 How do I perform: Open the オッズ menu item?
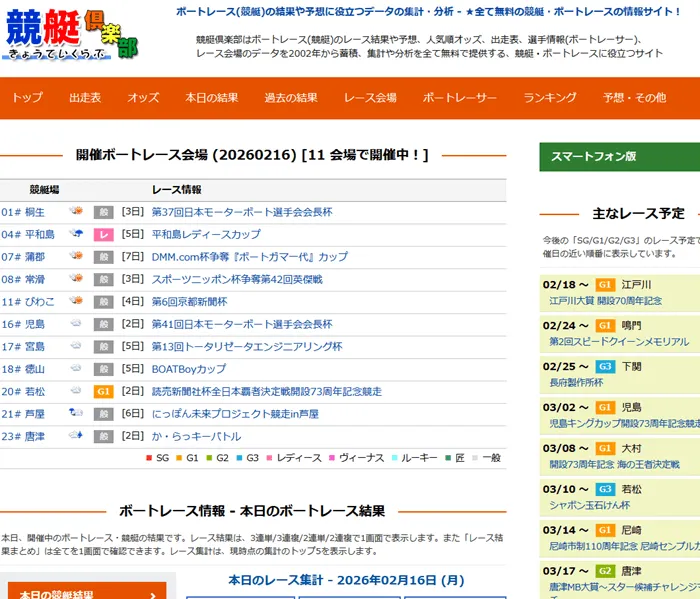click(143, 98)
